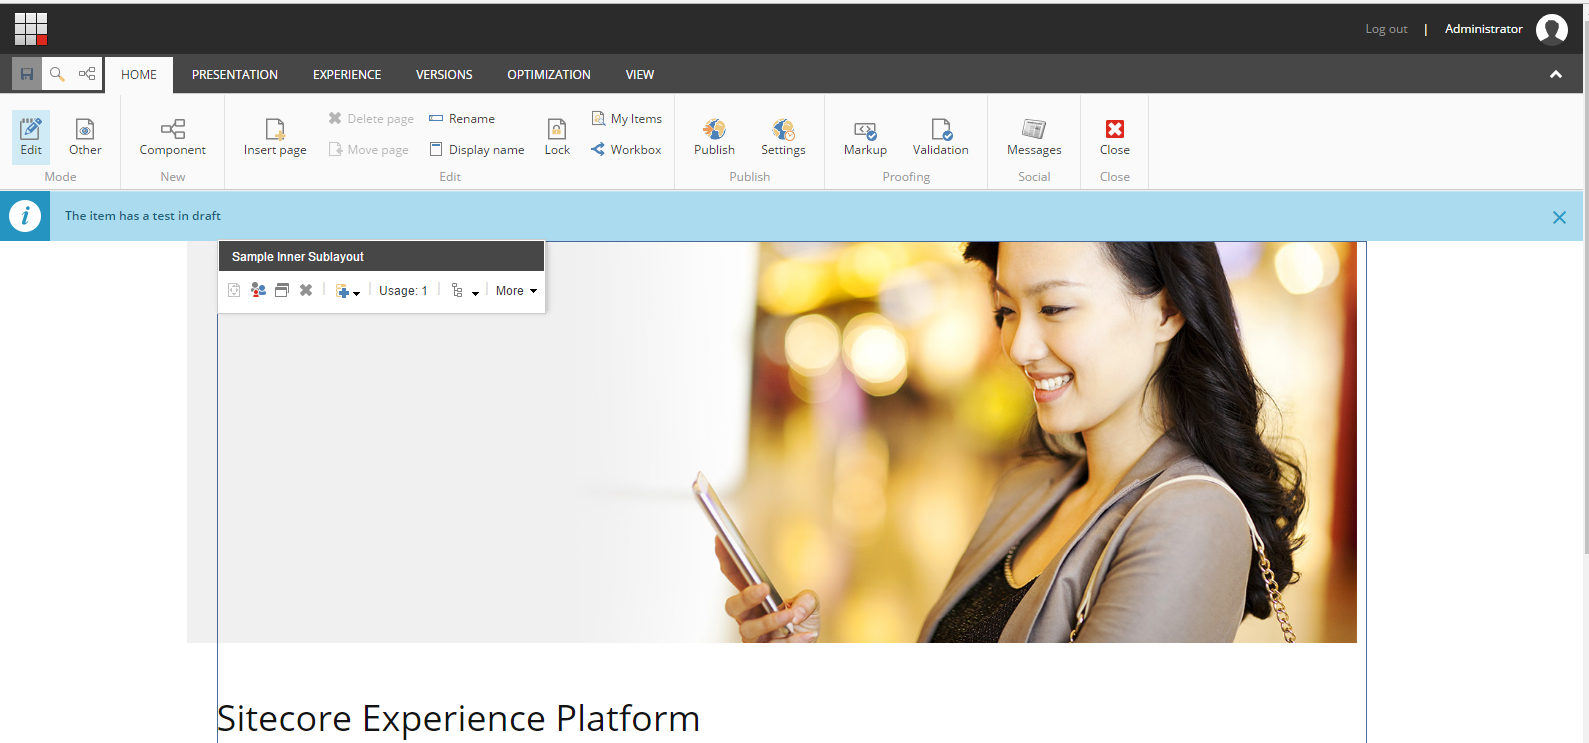Viewport: 1589px width, 743px height.
Task: Open the search magnifier in the quick toolbar
Action: click(x=57, y=74)
